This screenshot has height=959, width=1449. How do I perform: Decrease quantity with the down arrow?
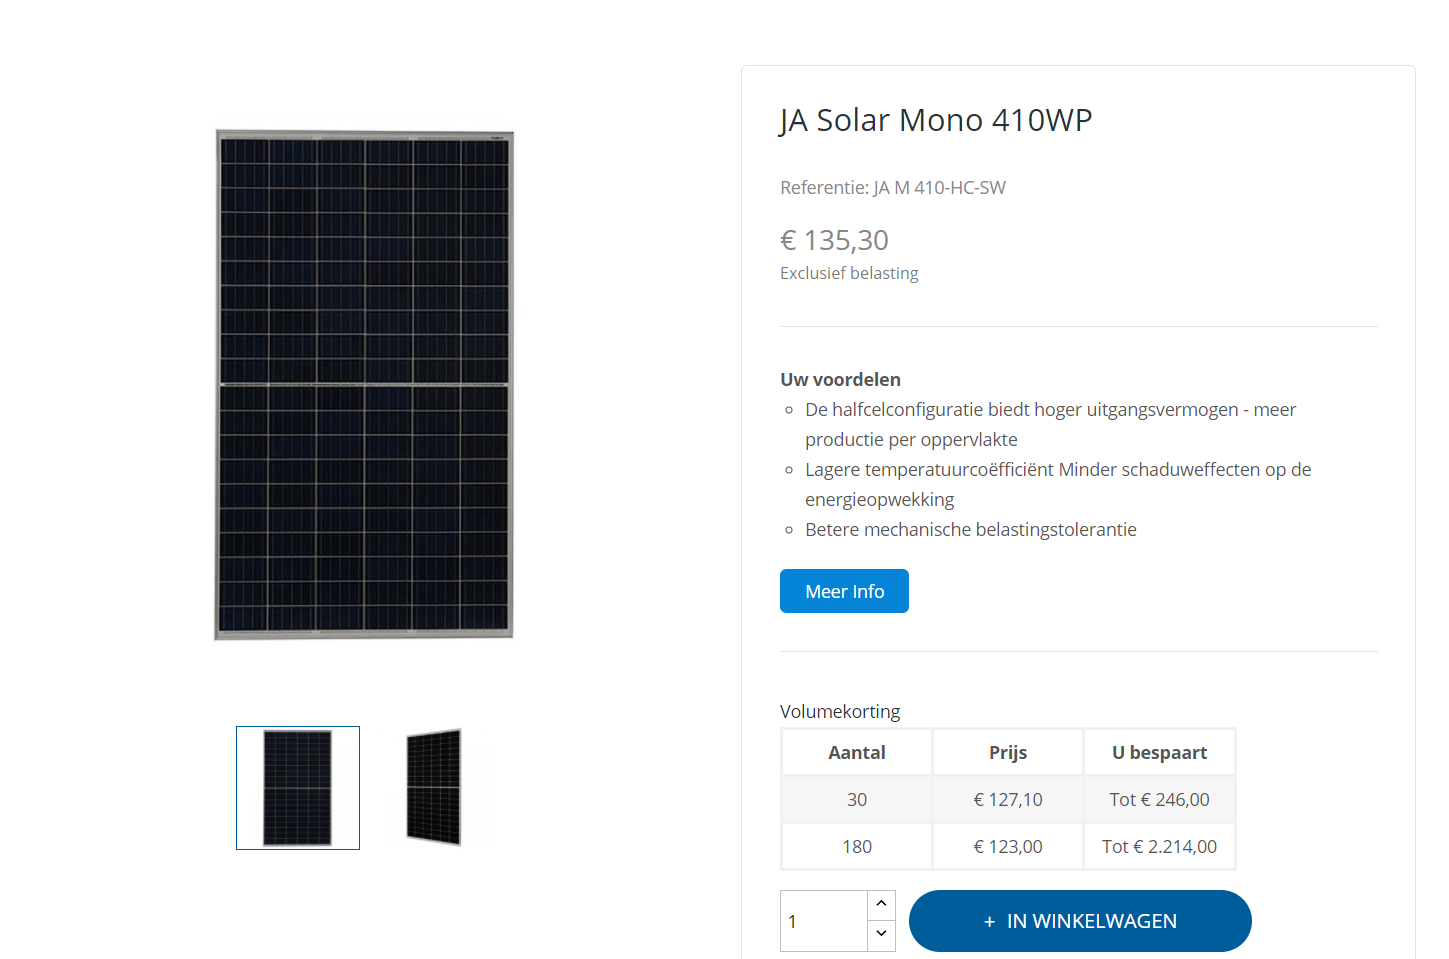[x=881, y=934]
